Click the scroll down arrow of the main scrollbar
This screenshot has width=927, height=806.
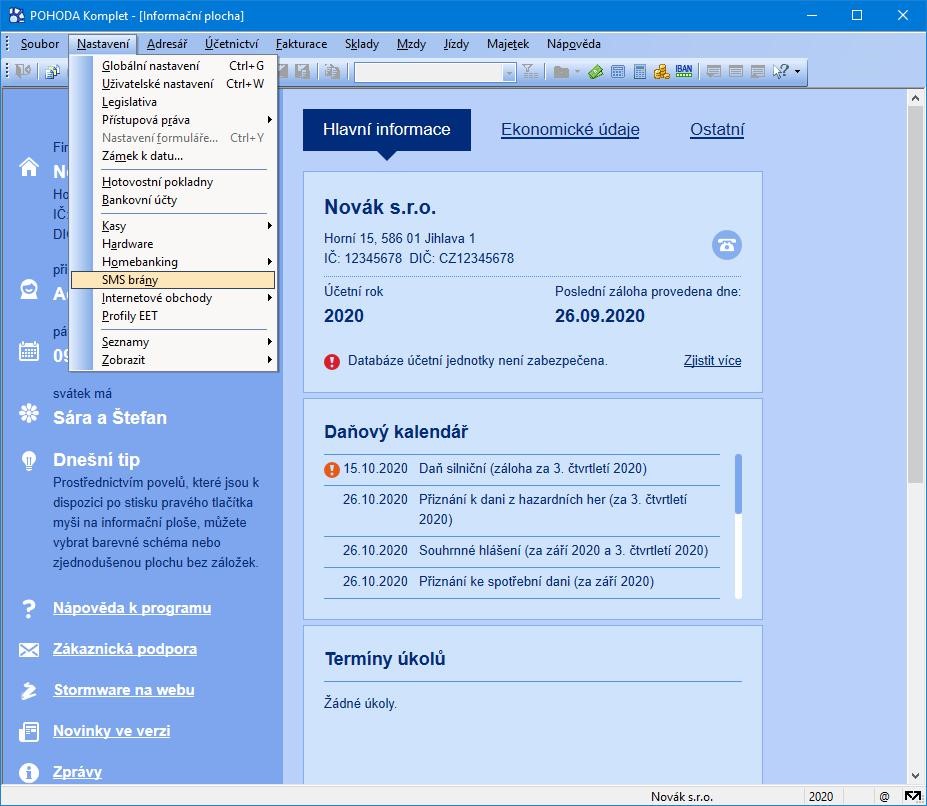pos(915,776)
